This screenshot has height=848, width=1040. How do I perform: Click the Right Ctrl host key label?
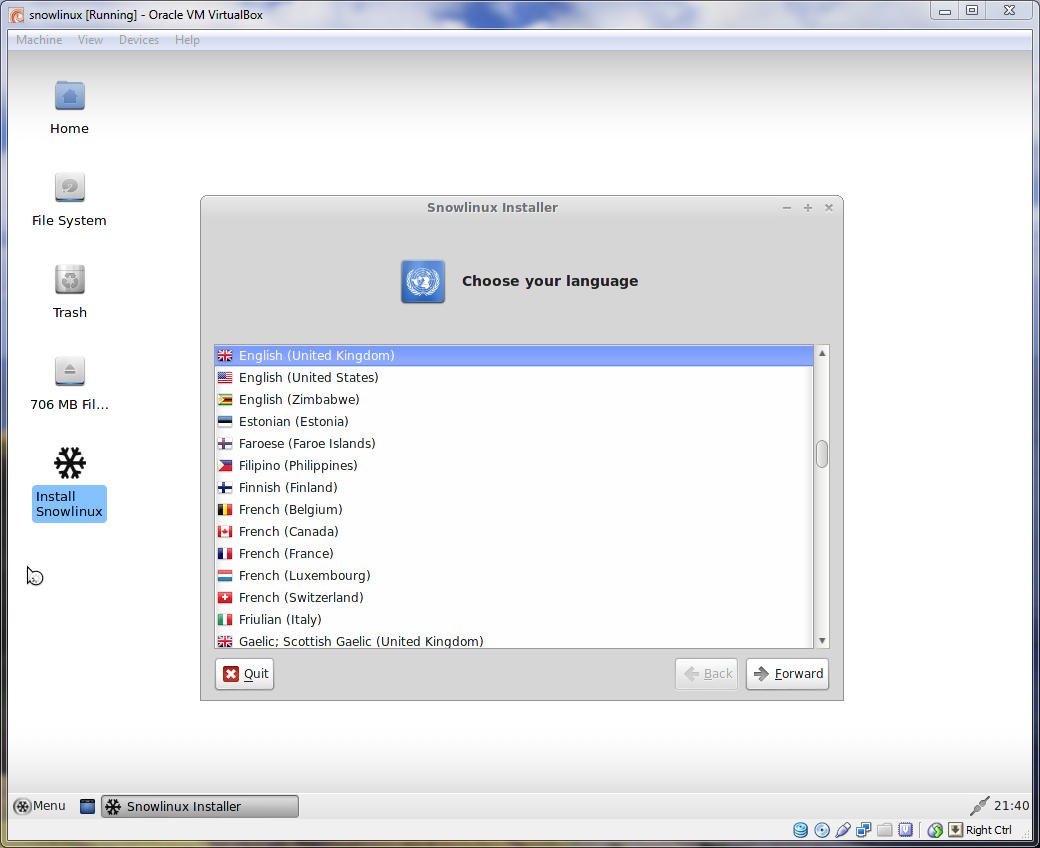click(988, 830)
